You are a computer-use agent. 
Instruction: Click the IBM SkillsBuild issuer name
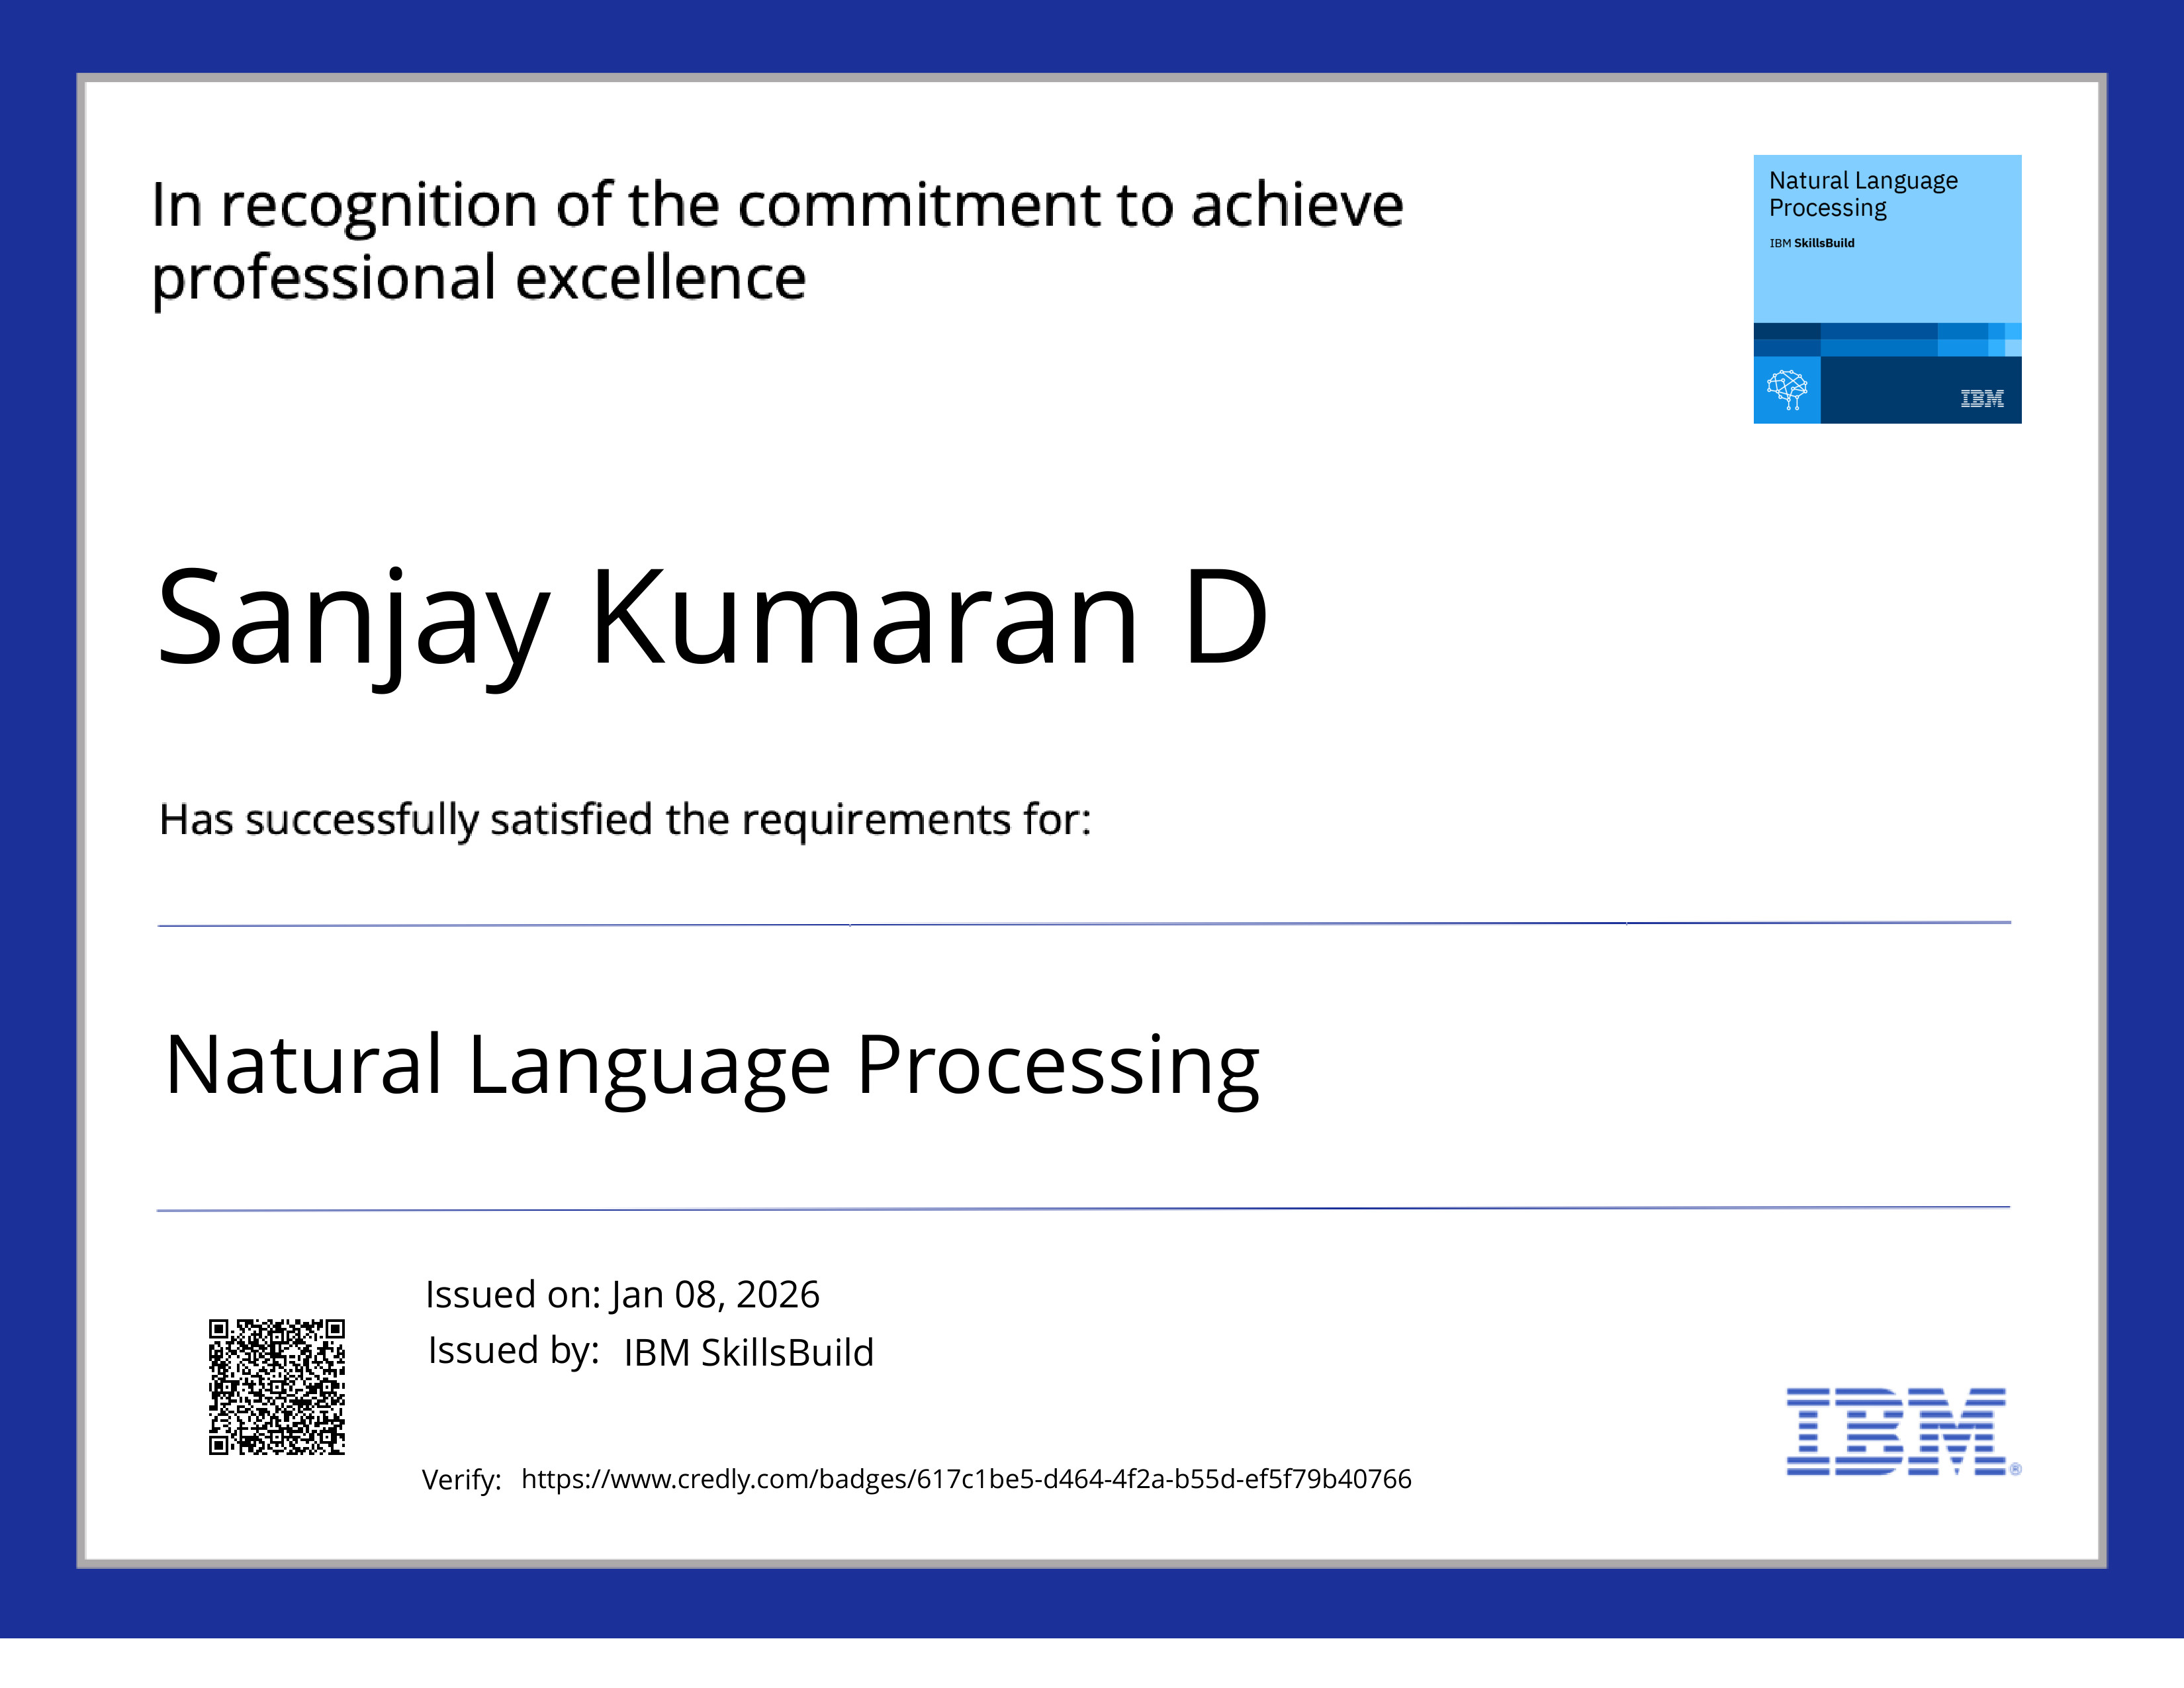(x=748, y=1352)
